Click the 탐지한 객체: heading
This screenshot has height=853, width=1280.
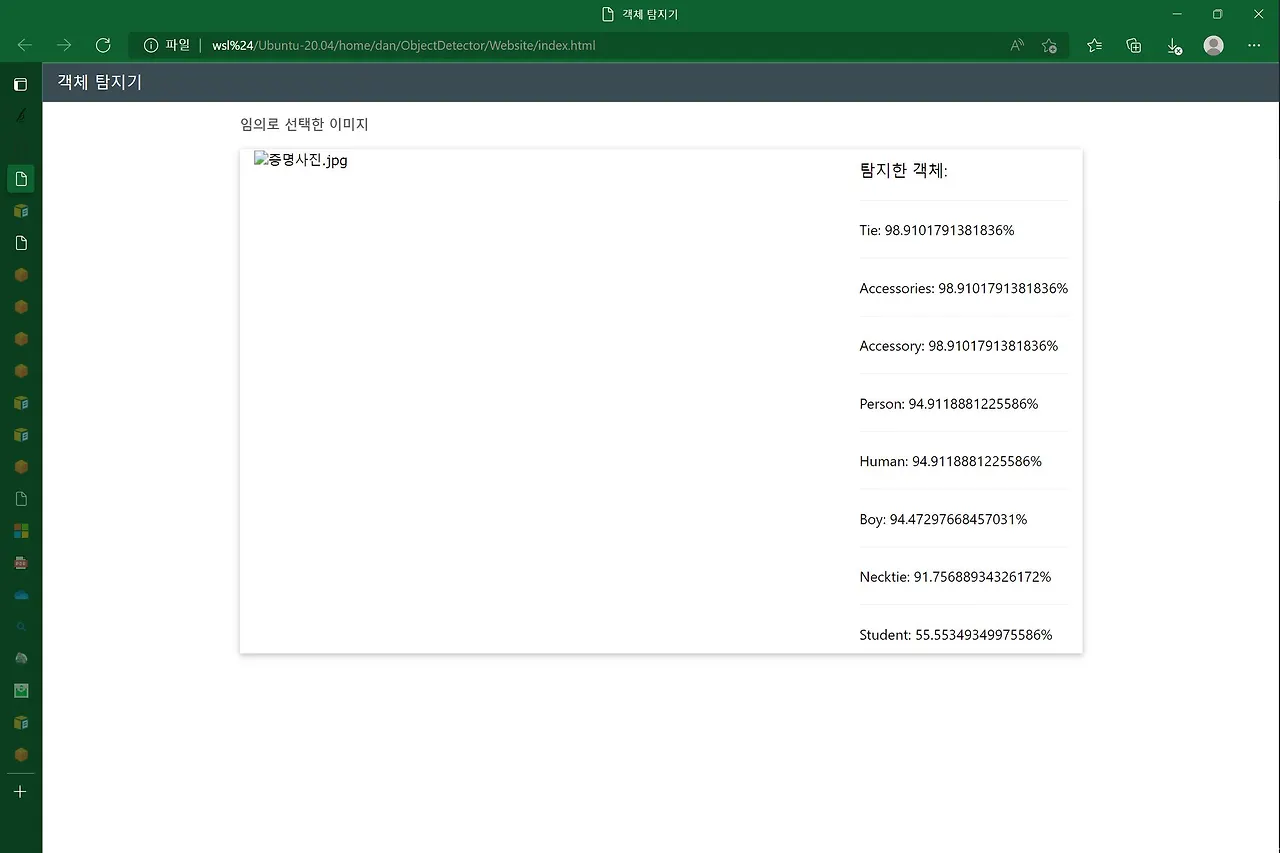tap(902, 170)
